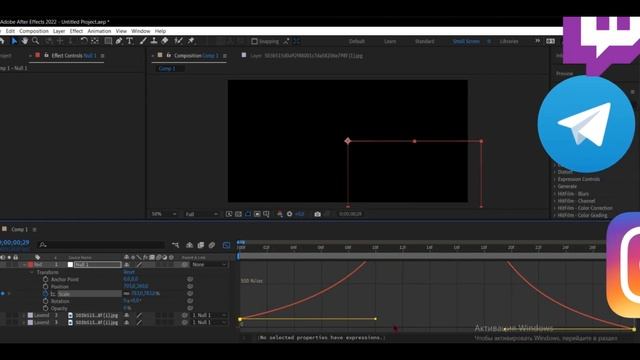Collapse the Null 1 layer twirl

(x=24, y=264)
